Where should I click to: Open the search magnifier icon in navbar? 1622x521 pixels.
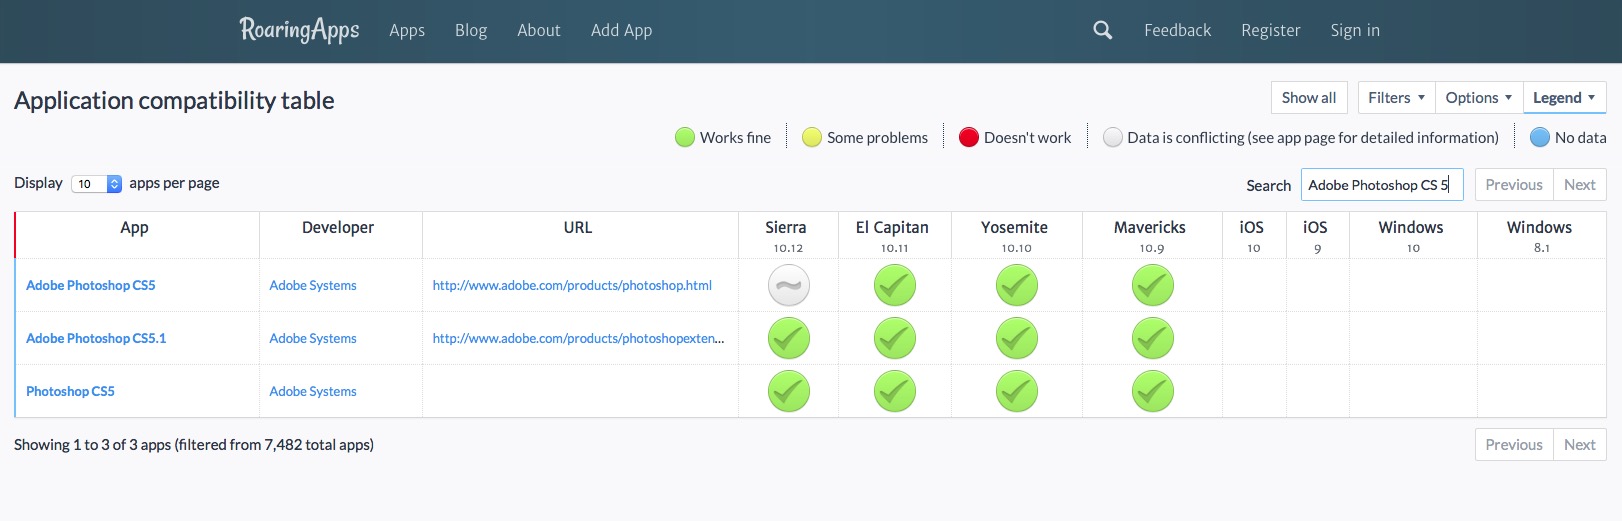click(1102, 30)
